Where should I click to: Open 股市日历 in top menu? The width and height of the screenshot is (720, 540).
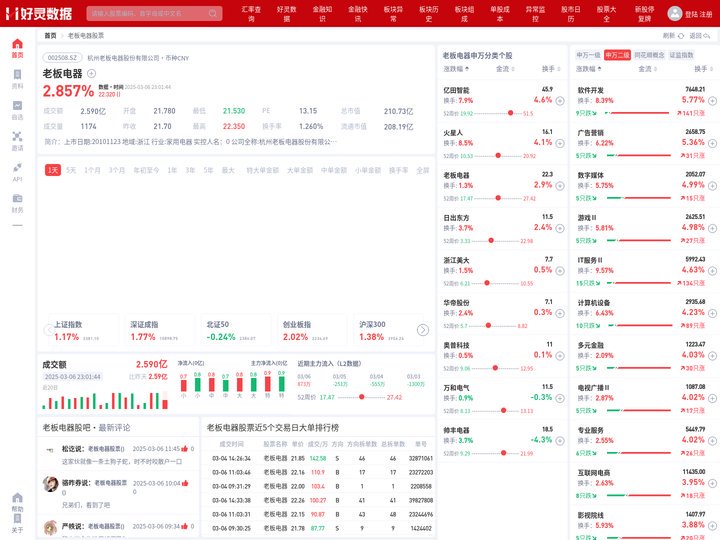(x=571, y=14)
